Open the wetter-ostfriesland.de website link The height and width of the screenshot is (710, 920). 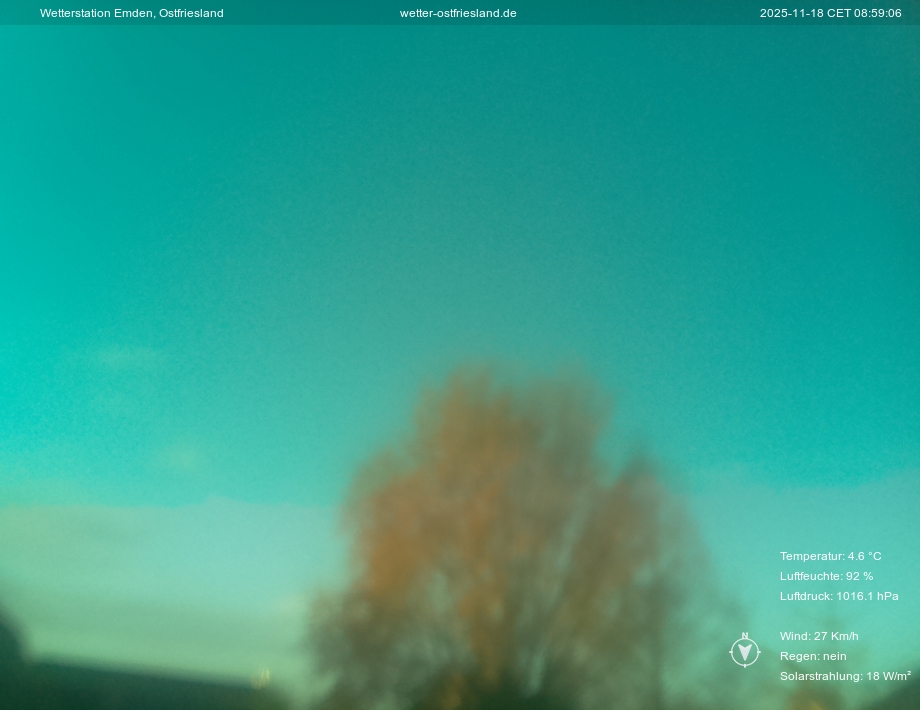[x=458, y=13]
